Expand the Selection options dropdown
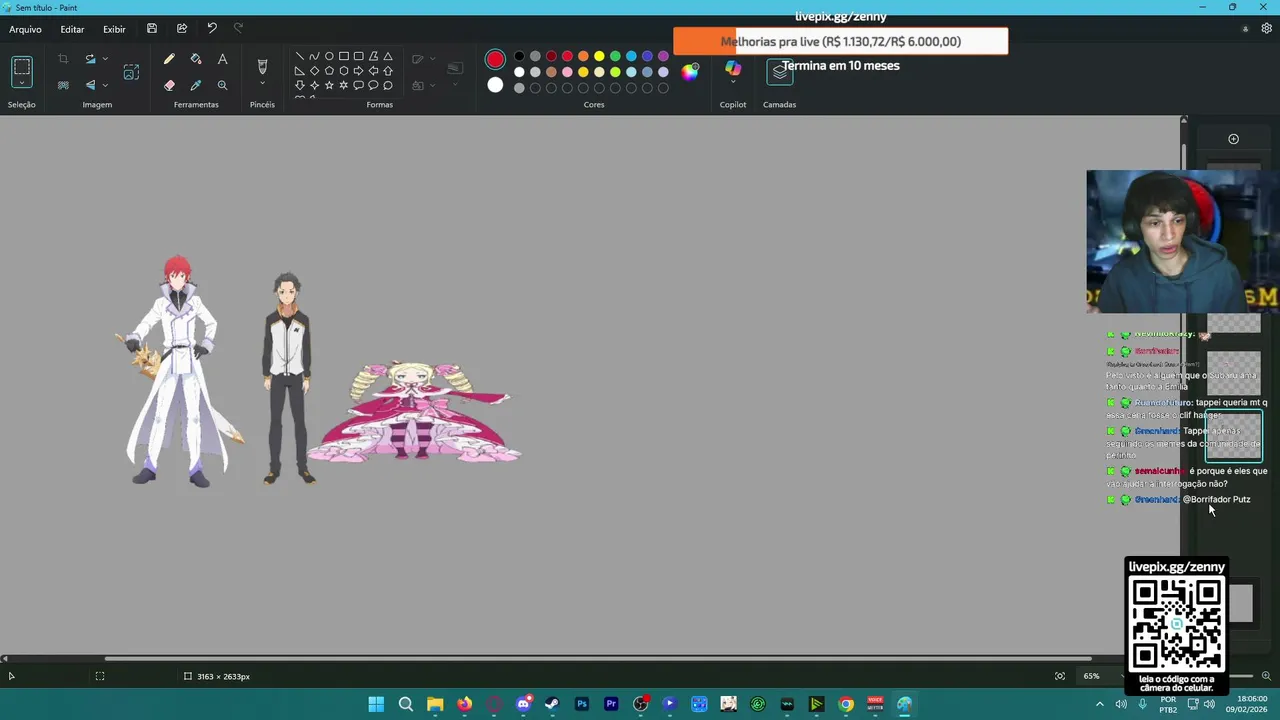 [x=22, y=84]
